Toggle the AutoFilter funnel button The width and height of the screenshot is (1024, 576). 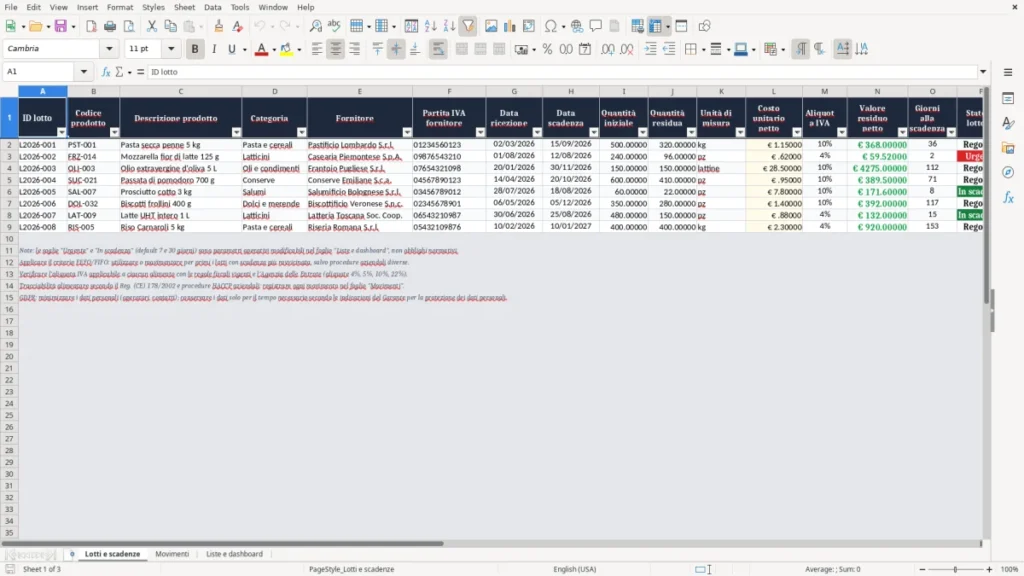tap(468, 26)
